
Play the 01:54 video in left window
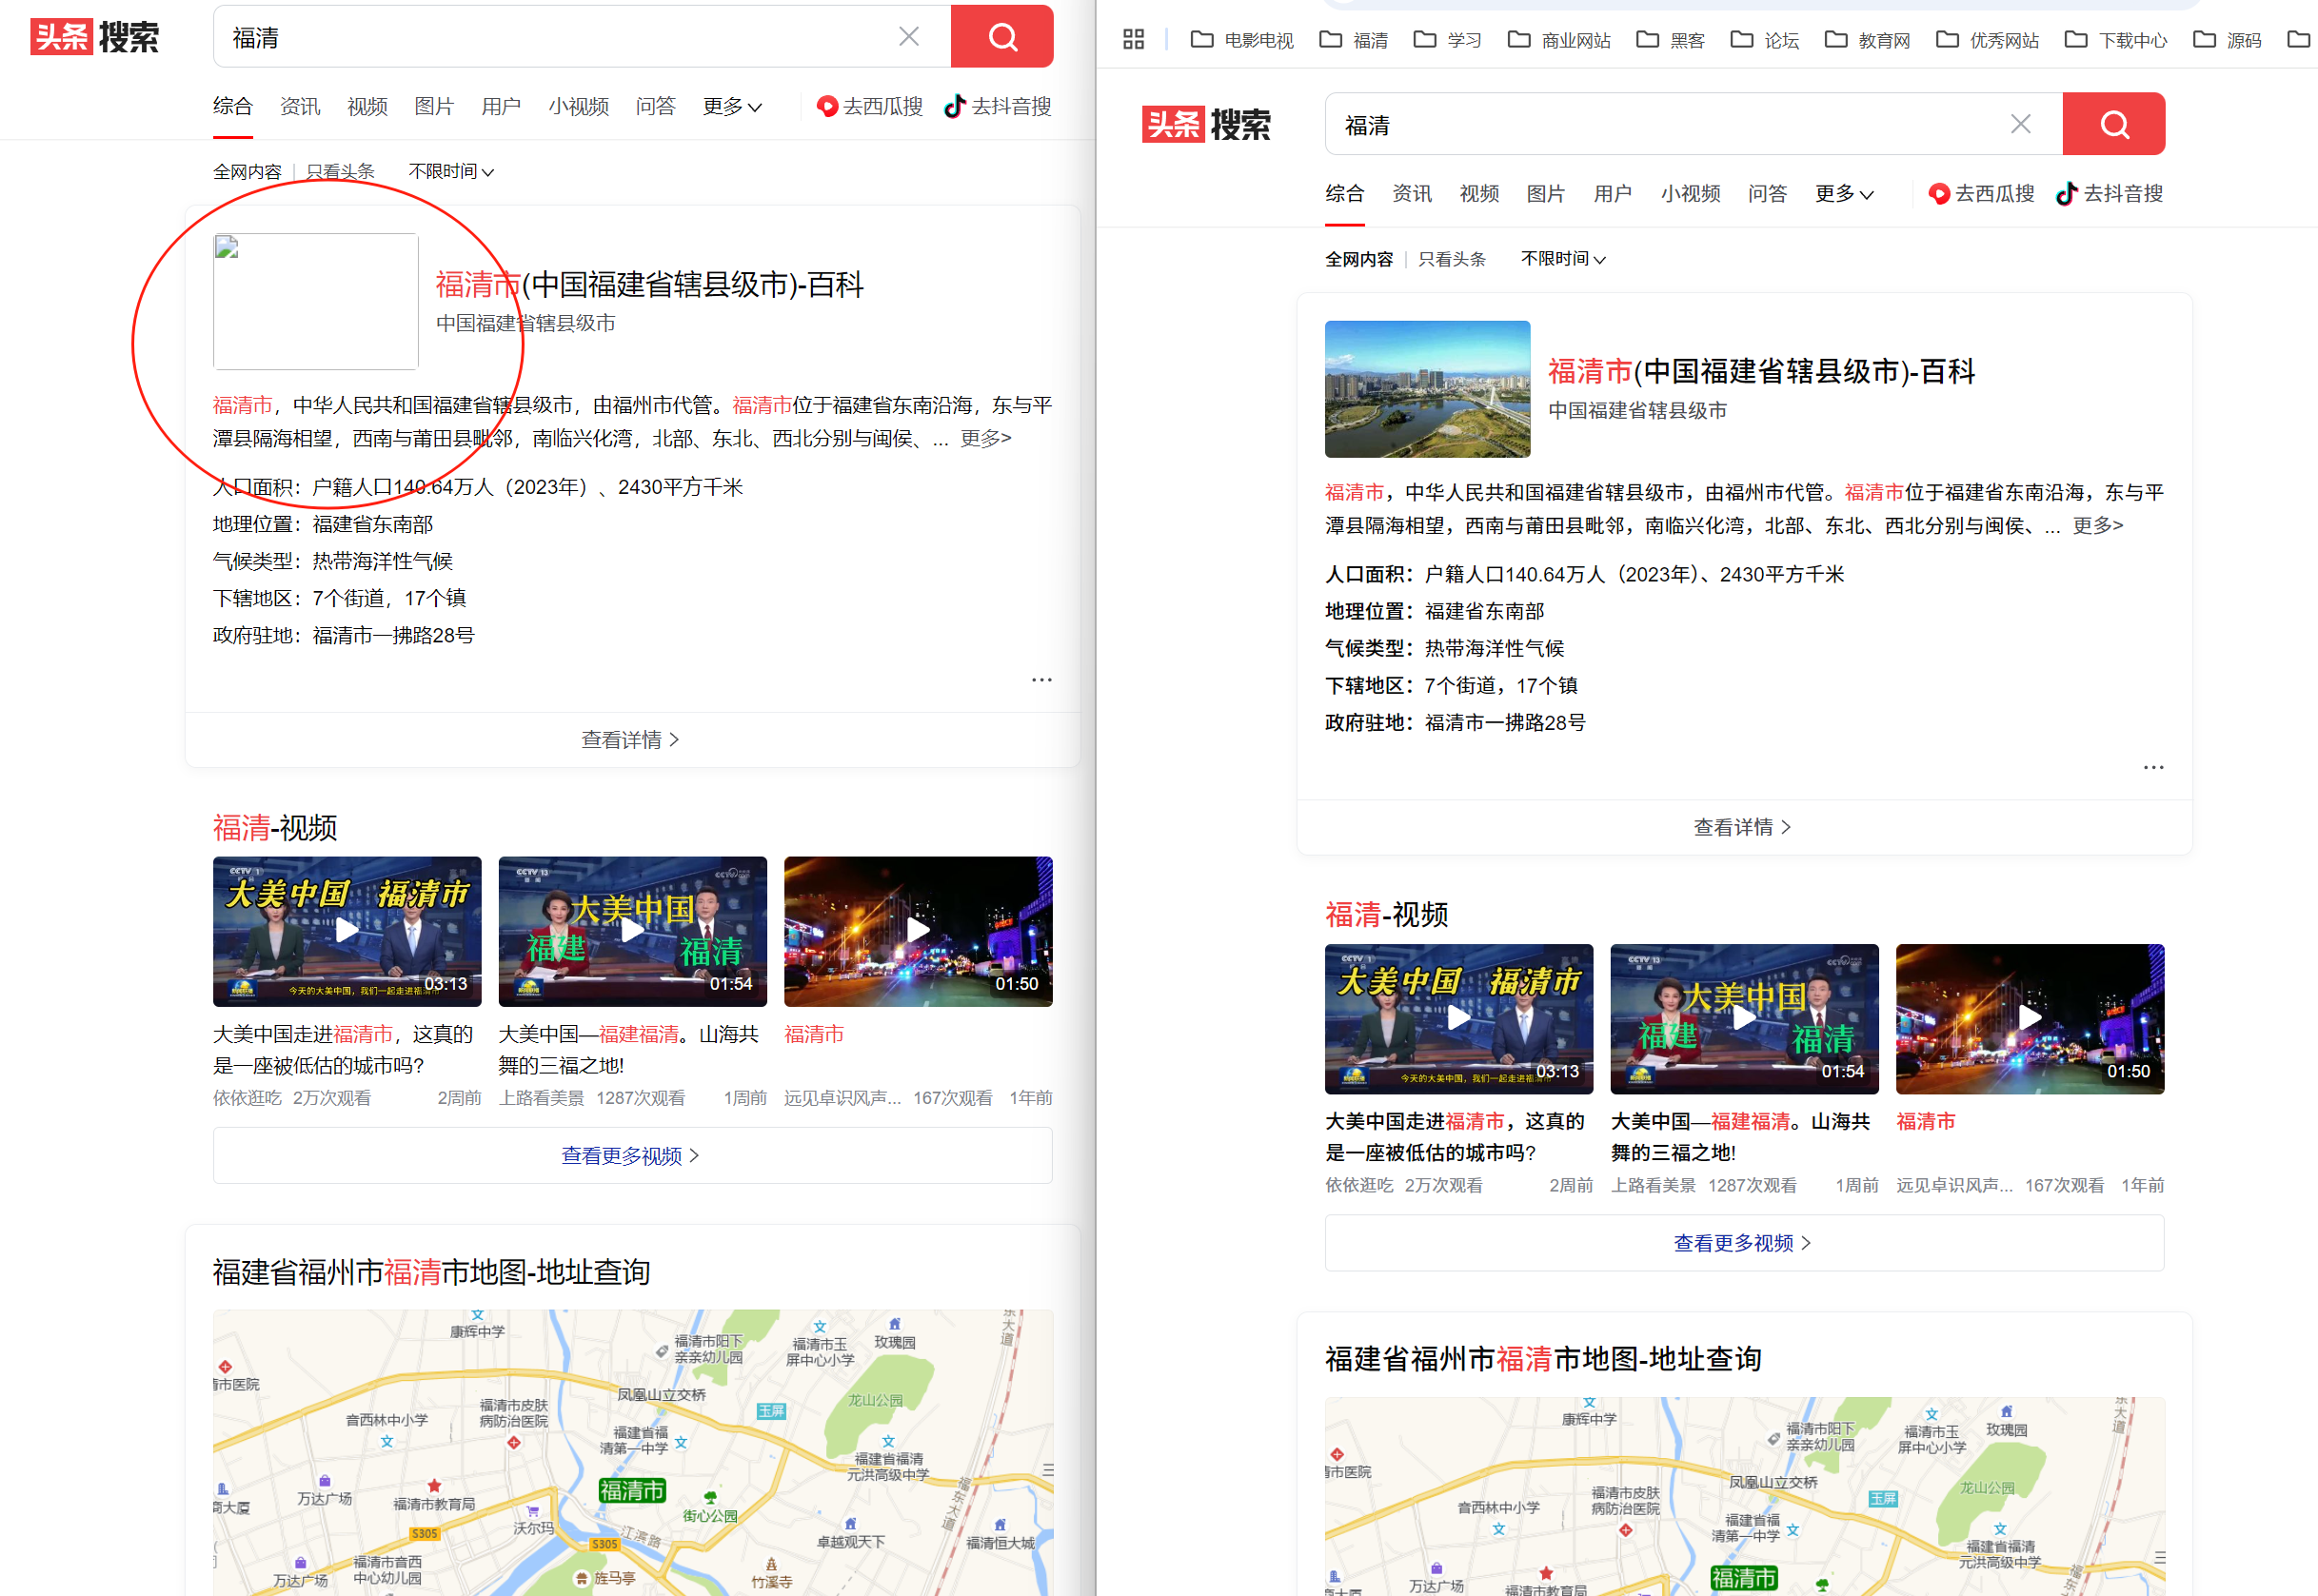pyautogui.click(x=632, y=931)
